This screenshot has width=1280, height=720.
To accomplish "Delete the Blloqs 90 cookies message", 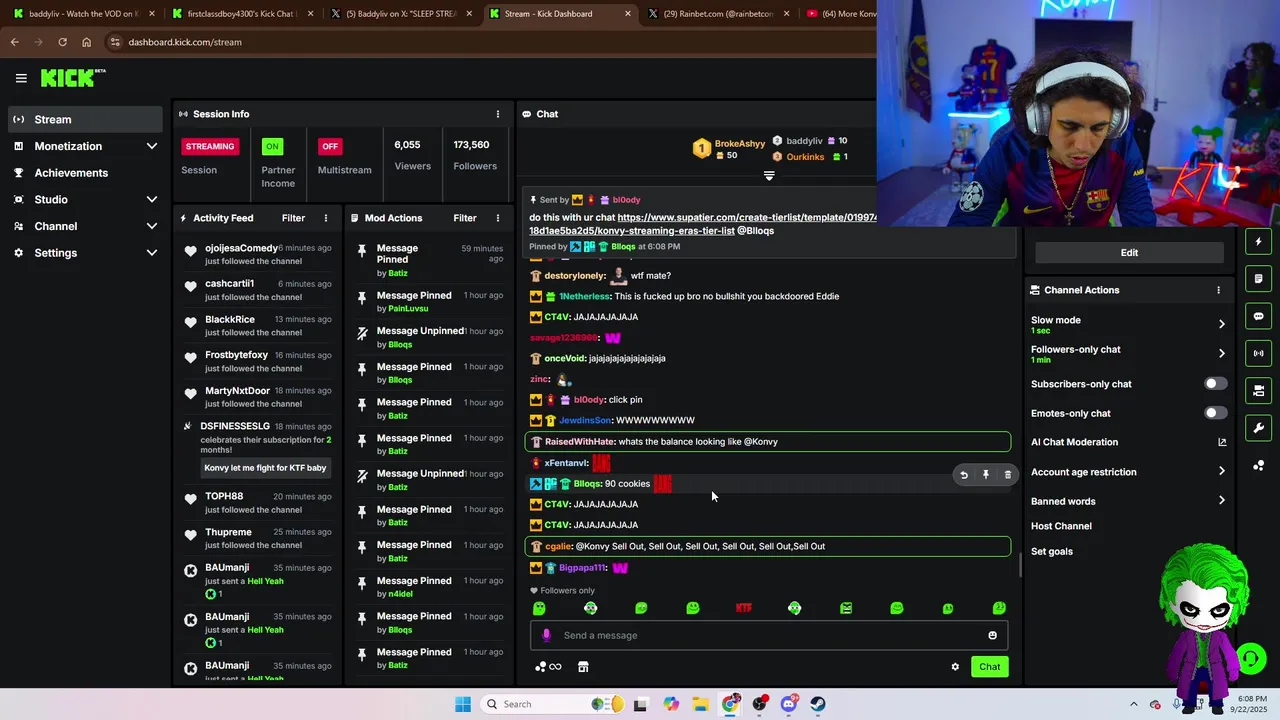I will point(1008,475).
